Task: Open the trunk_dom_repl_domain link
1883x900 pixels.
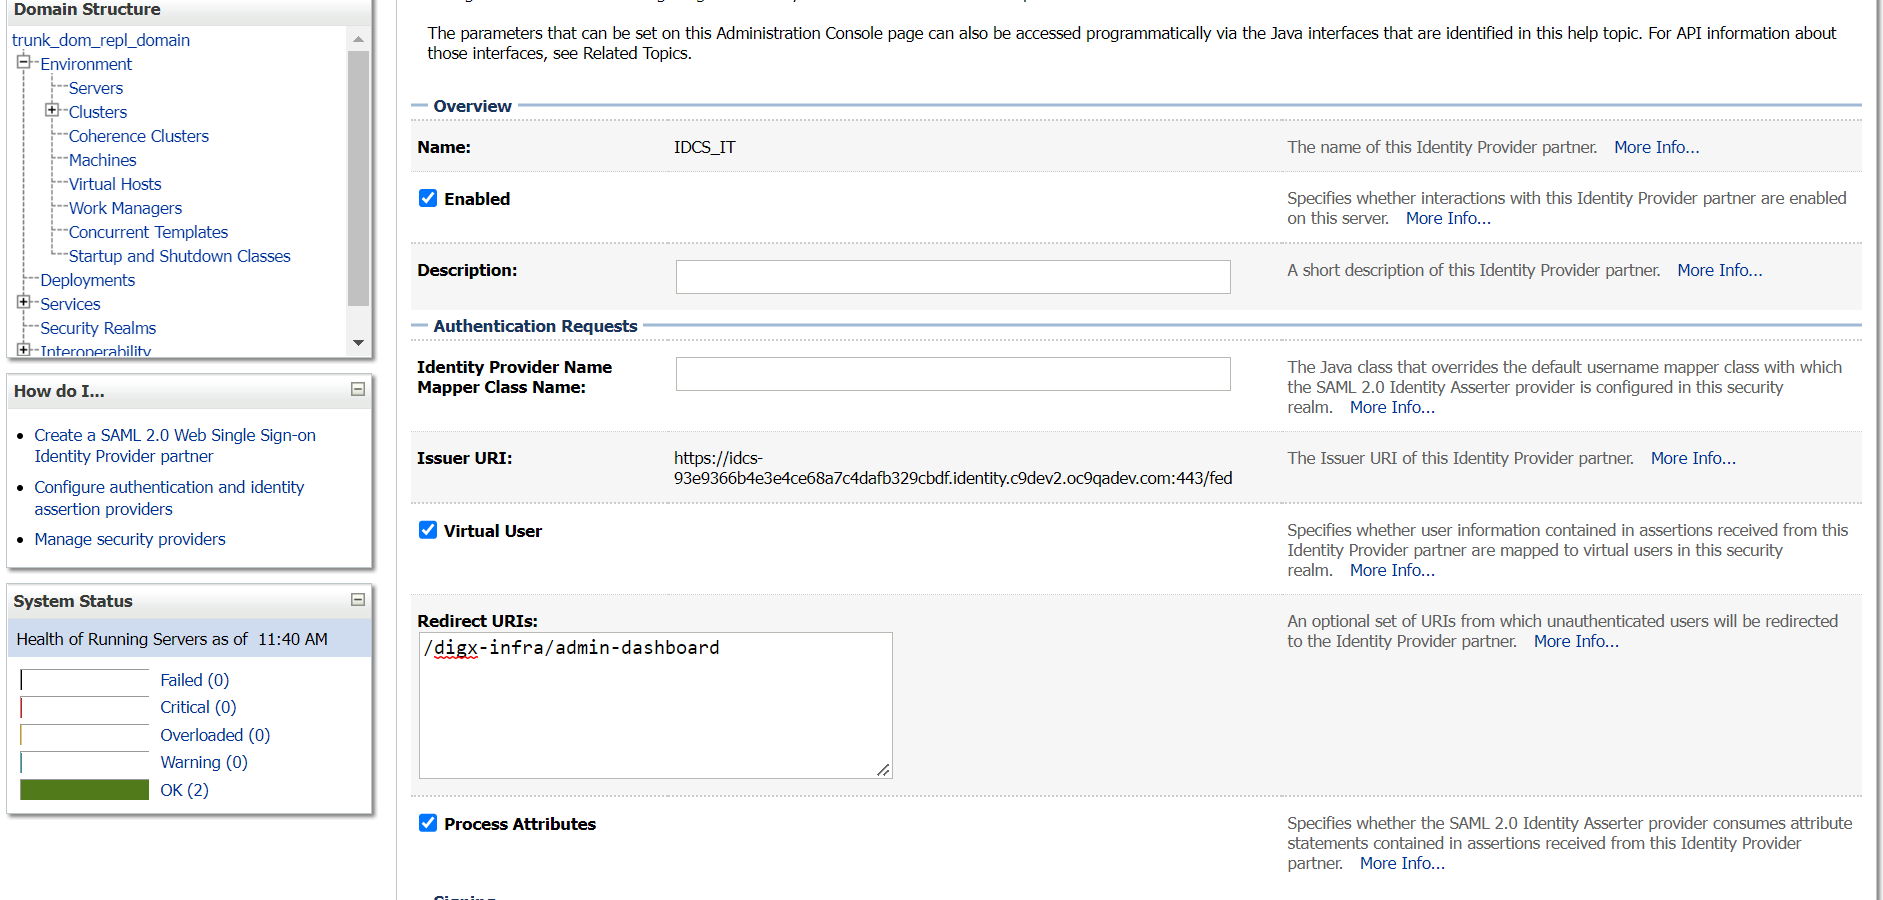Action: point(101,40)
